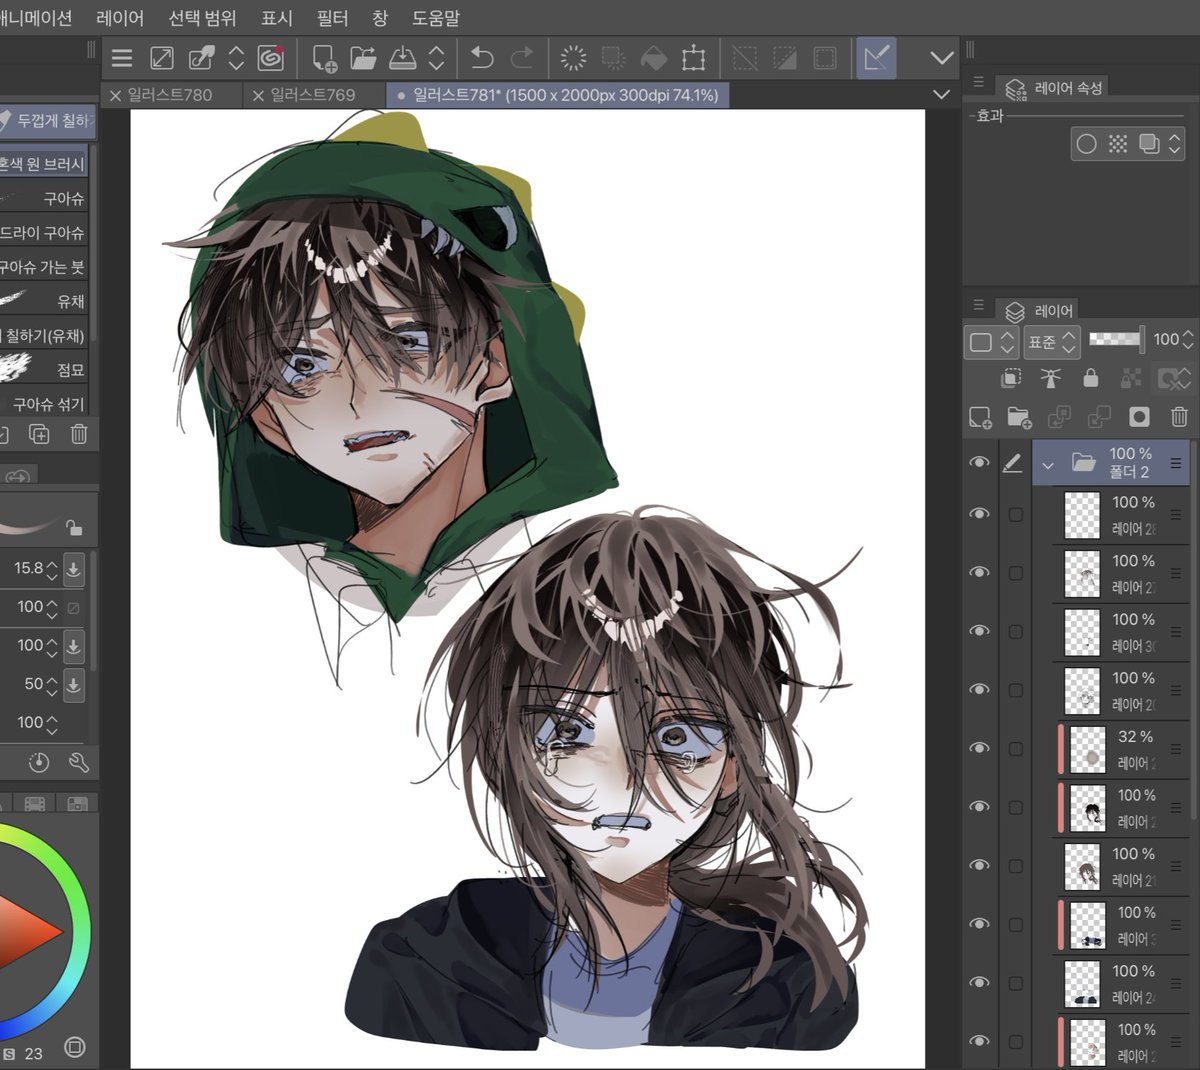The image size is (1200, 1070).
Task: Toggle Lock layer padlock icon
Action: pyautogui.click(x=1091, y=378)
